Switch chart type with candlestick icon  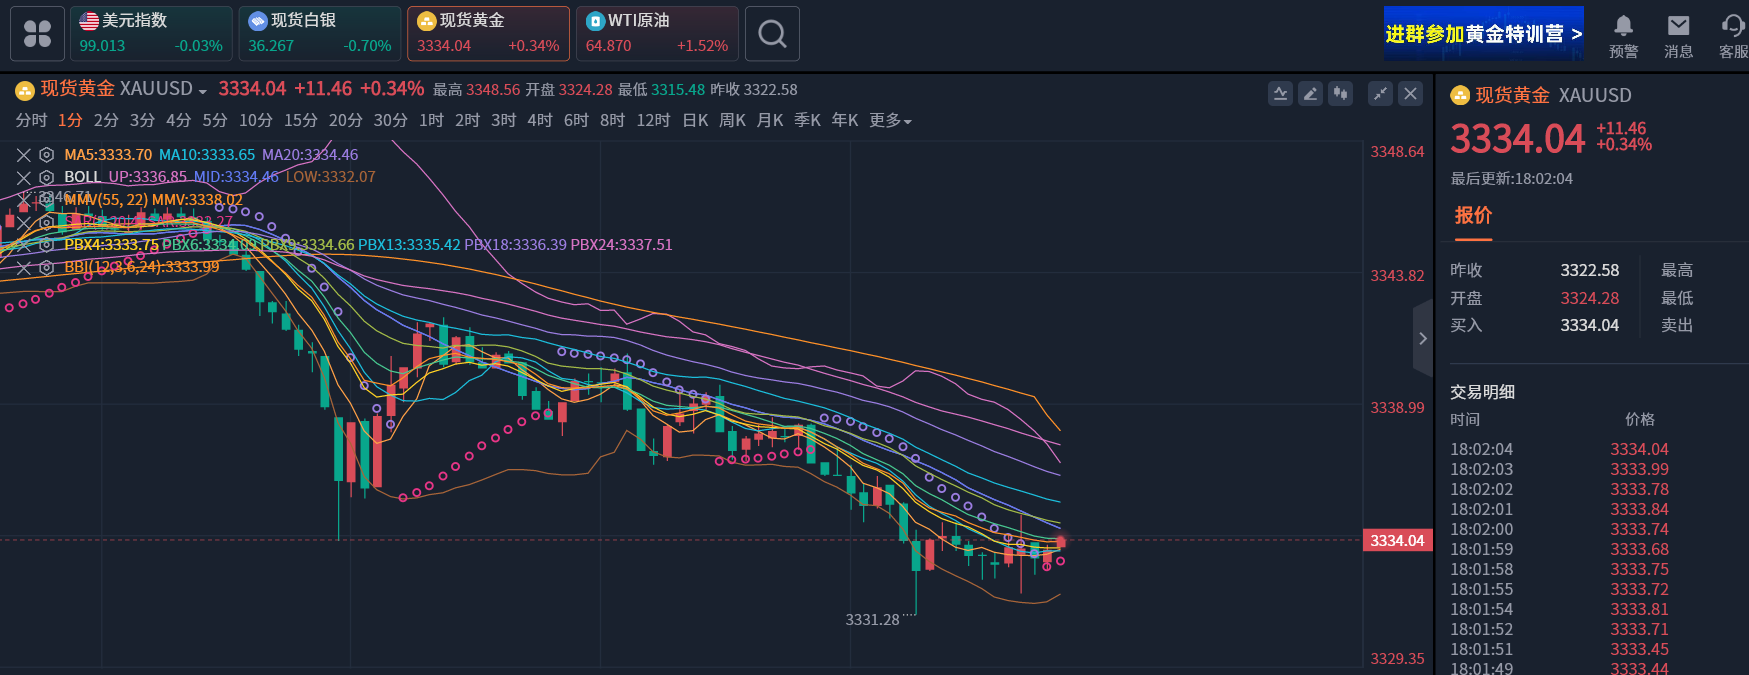(1340, 94)
